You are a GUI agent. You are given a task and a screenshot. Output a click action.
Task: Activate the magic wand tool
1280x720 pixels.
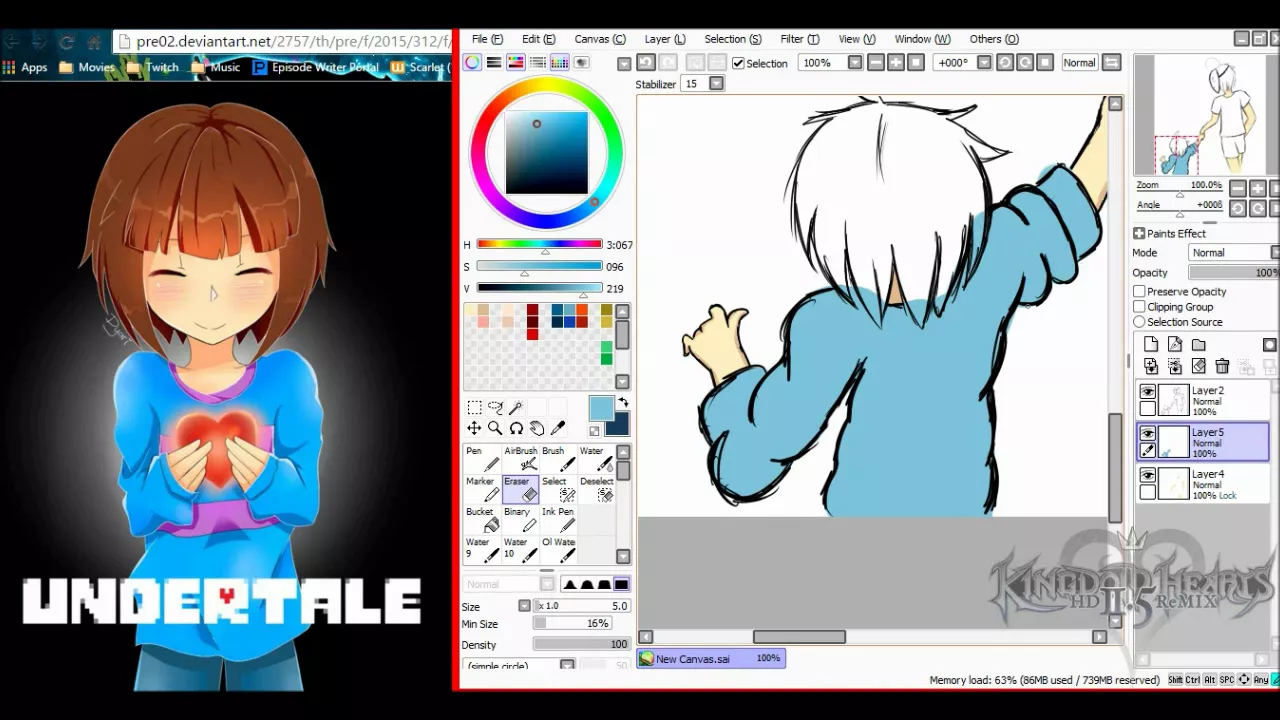(x=516, y=407)
